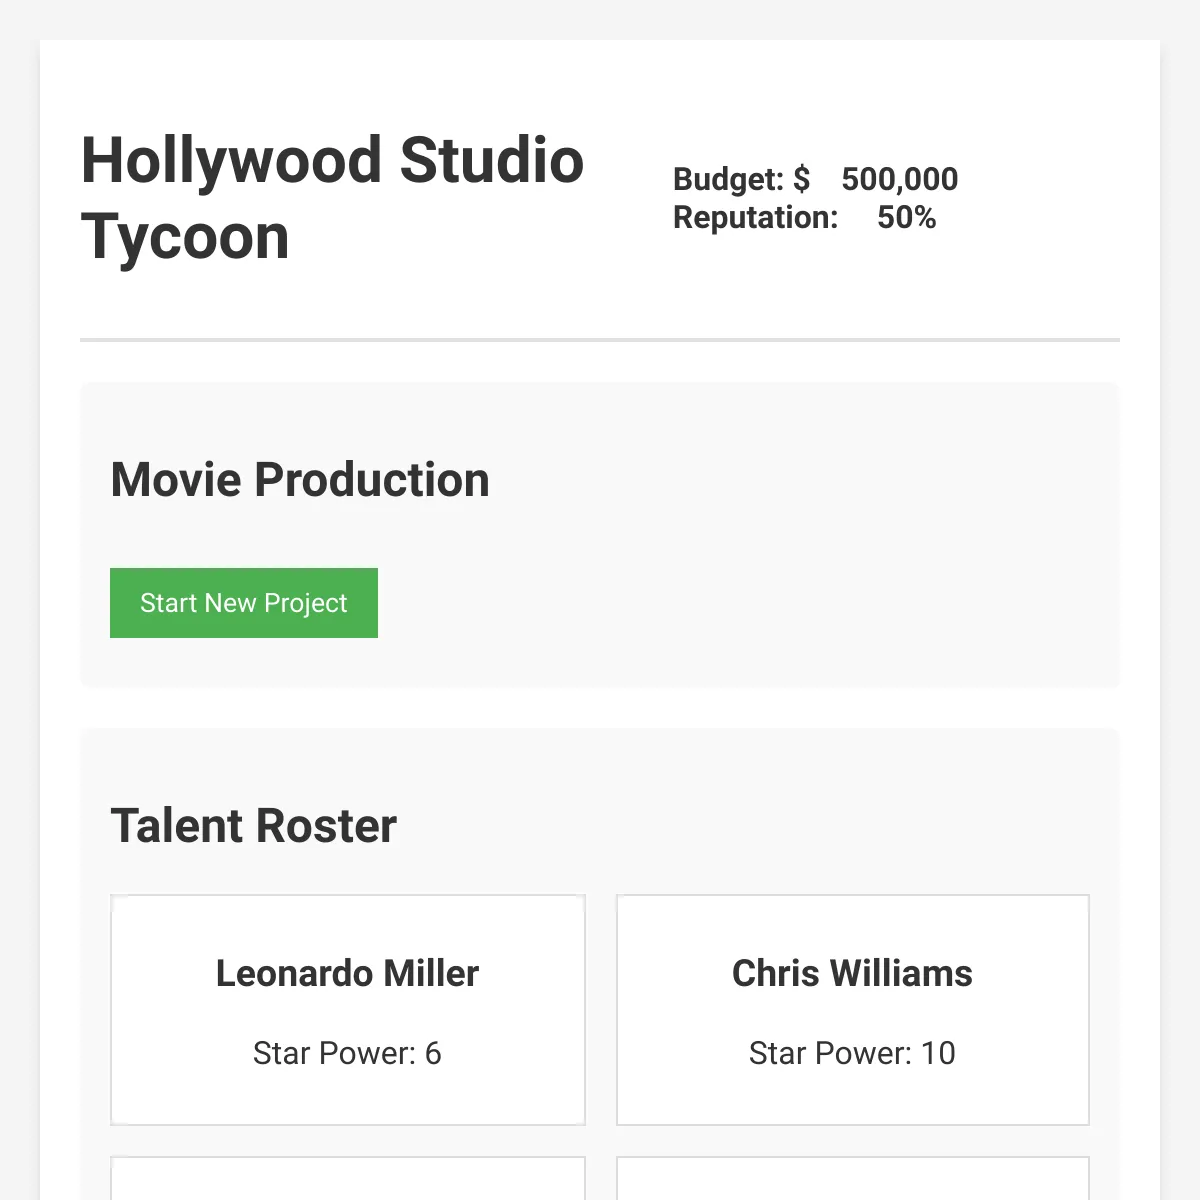Click the Leonardo Miller name text
The height and width of the screenshot is (1200, 1200).
click(347, 973)
